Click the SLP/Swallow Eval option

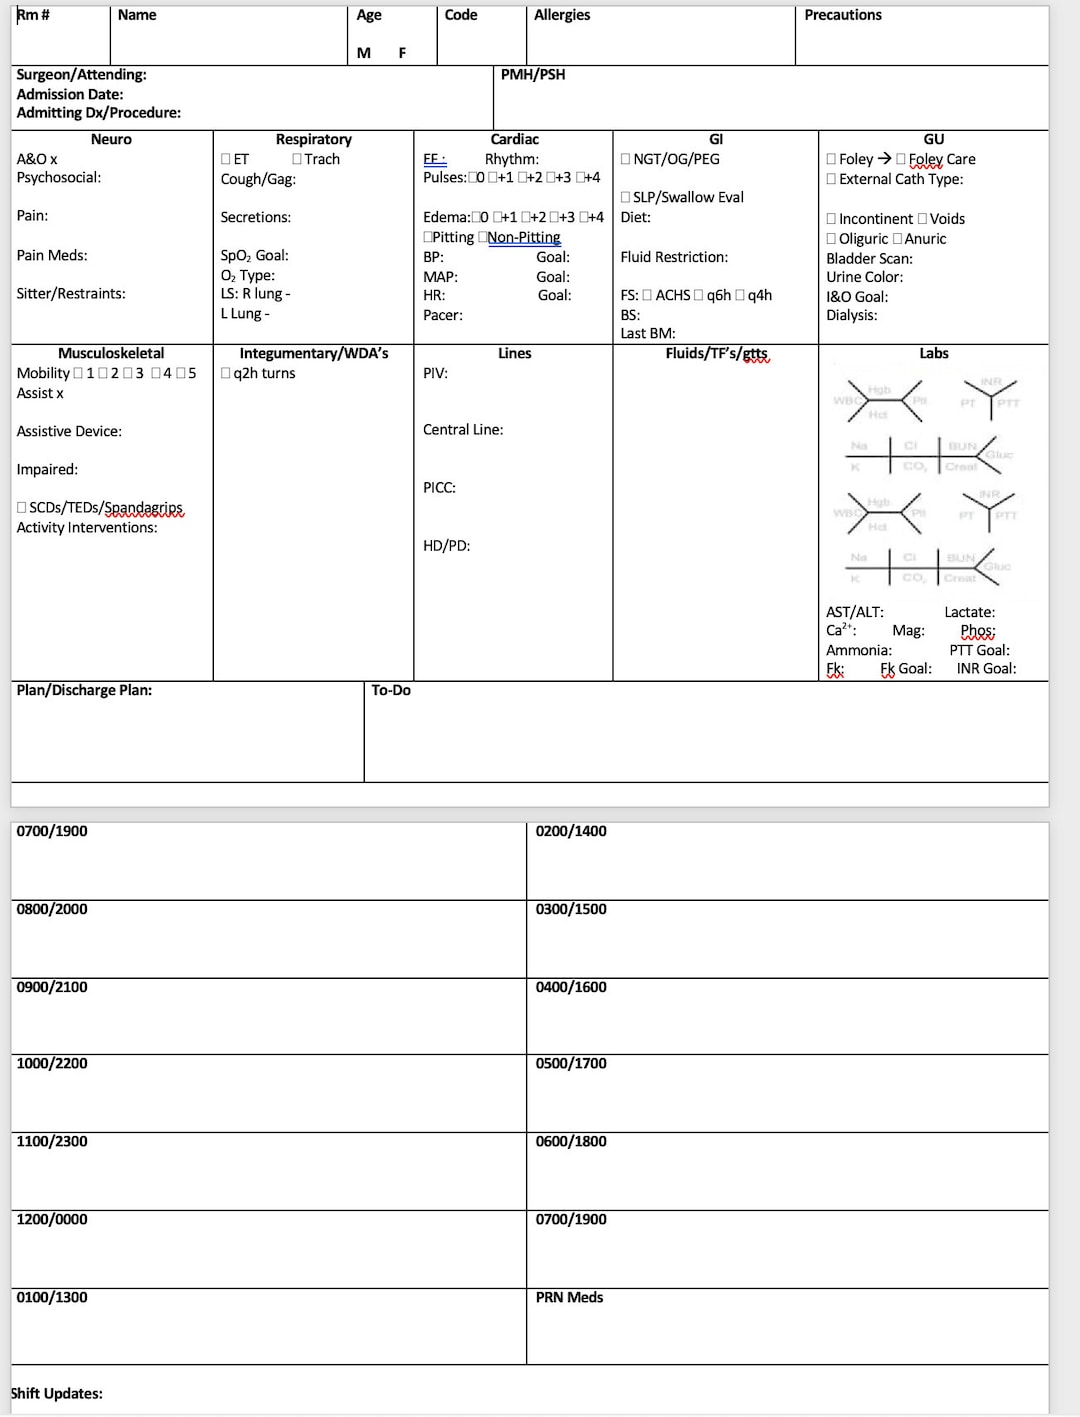[x=626, y=197]
